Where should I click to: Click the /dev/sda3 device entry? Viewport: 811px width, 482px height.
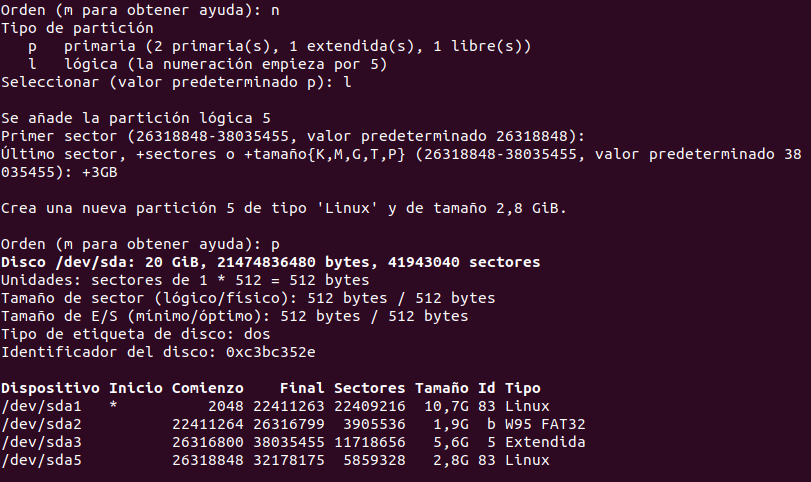(41, 442)
